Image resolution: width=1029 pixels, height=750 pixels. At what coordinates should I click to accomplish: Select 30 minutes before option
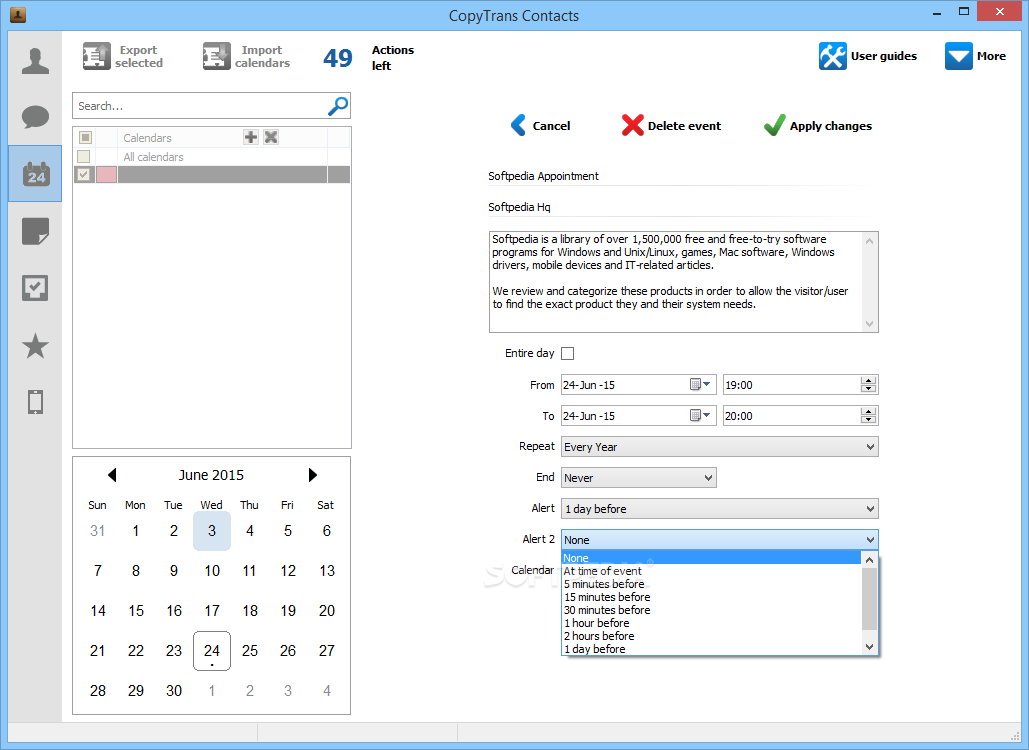pyautogui.click(x=711, y=610)
